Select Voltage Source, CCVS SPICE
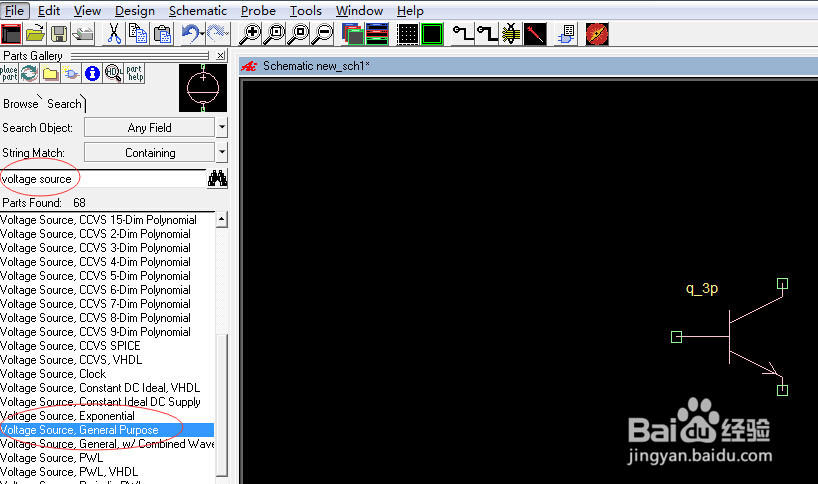Image resolution: width=818 pixels, height=484 pixels. (70, 346)
